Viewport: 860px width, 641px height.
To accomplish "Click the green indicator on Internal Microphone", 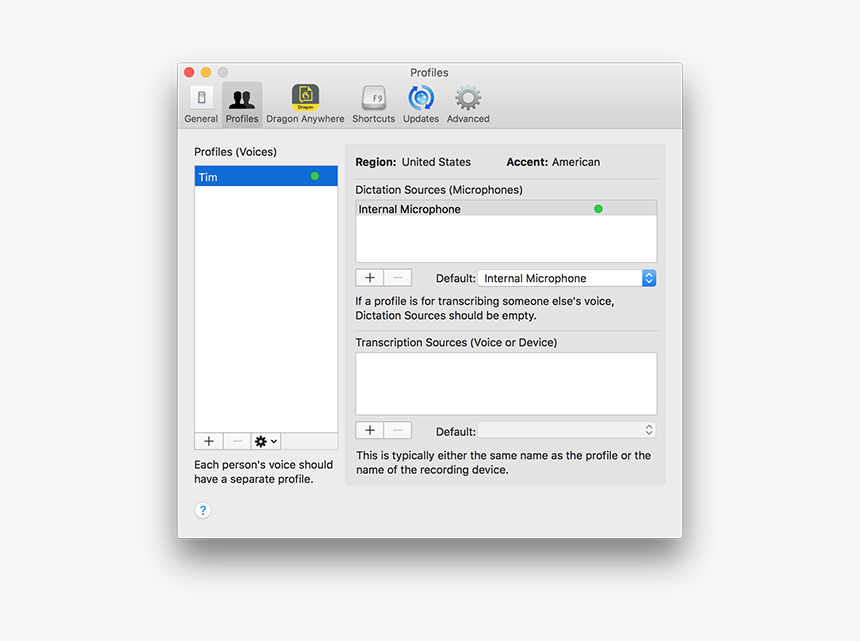I will coord(597,208).
